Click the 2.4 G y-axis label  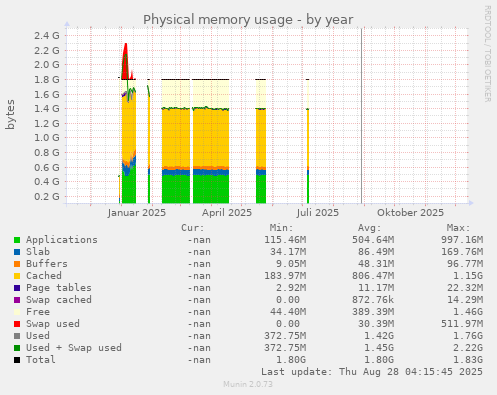click(x=47, y=35)
